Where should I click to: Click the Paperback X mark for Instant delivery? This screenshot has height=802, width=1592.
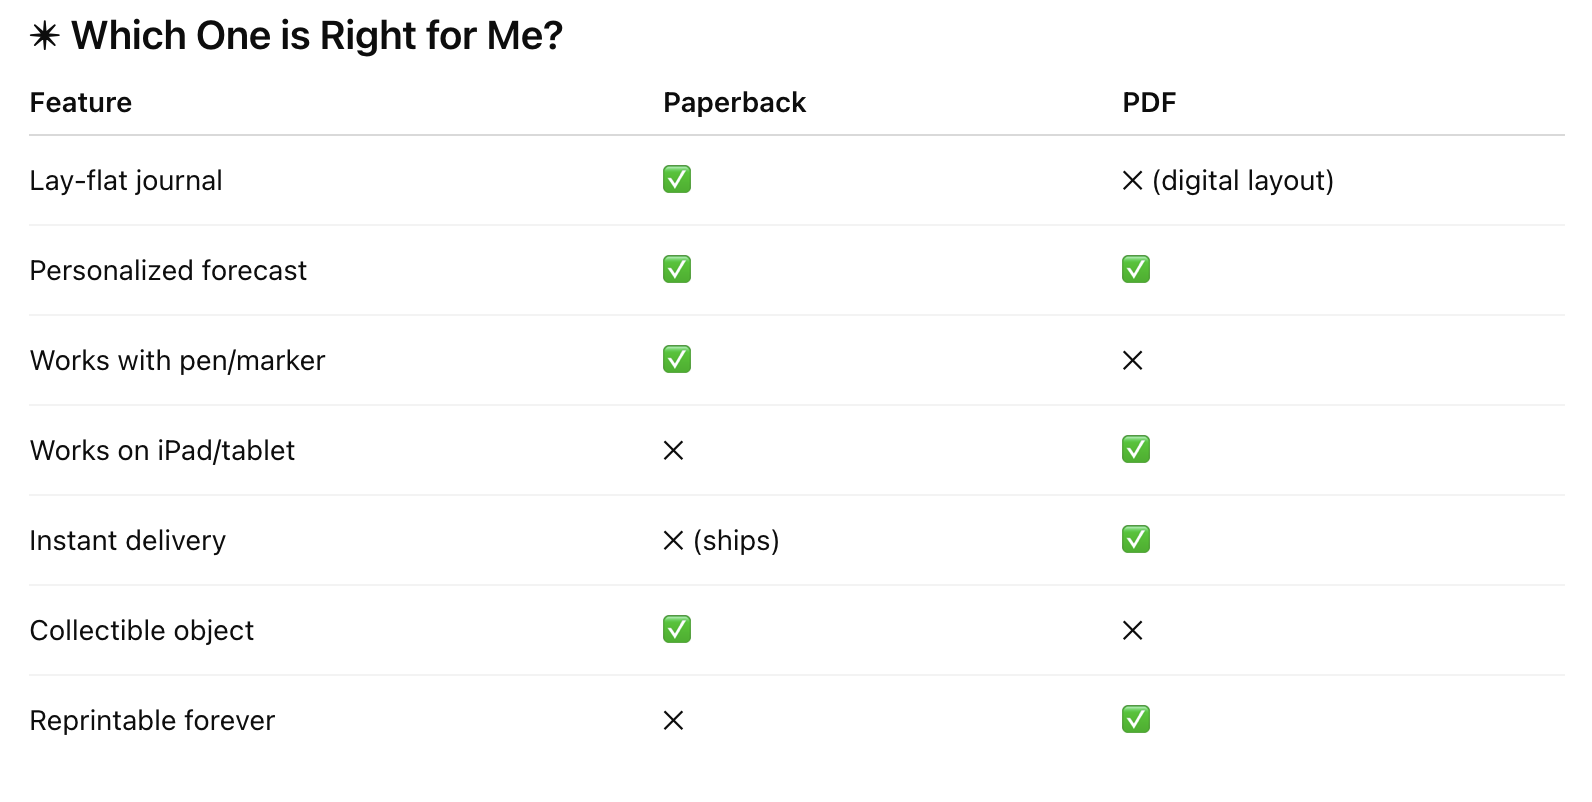click(673, 541)
